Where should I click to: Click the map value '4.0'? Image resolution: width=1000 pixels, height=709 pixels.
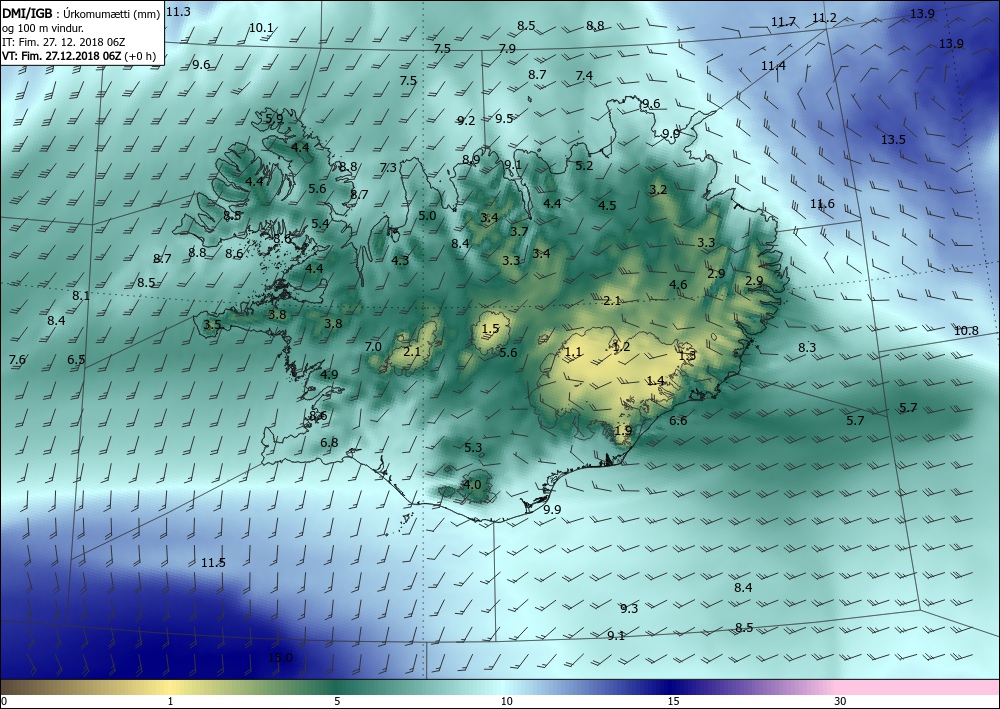pos(471,485)
